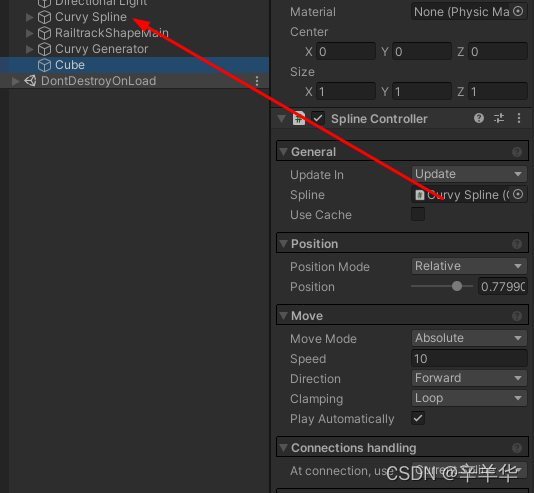Open help for Connections handling section
This screenshot has height=493, width=534.
pos(517,448)
